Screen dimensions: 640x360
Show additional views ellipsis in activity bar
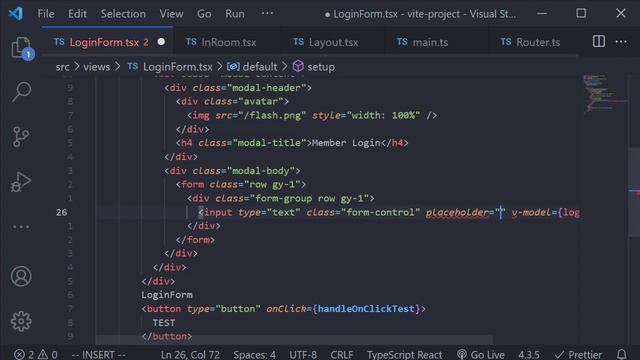pos(21,227)
